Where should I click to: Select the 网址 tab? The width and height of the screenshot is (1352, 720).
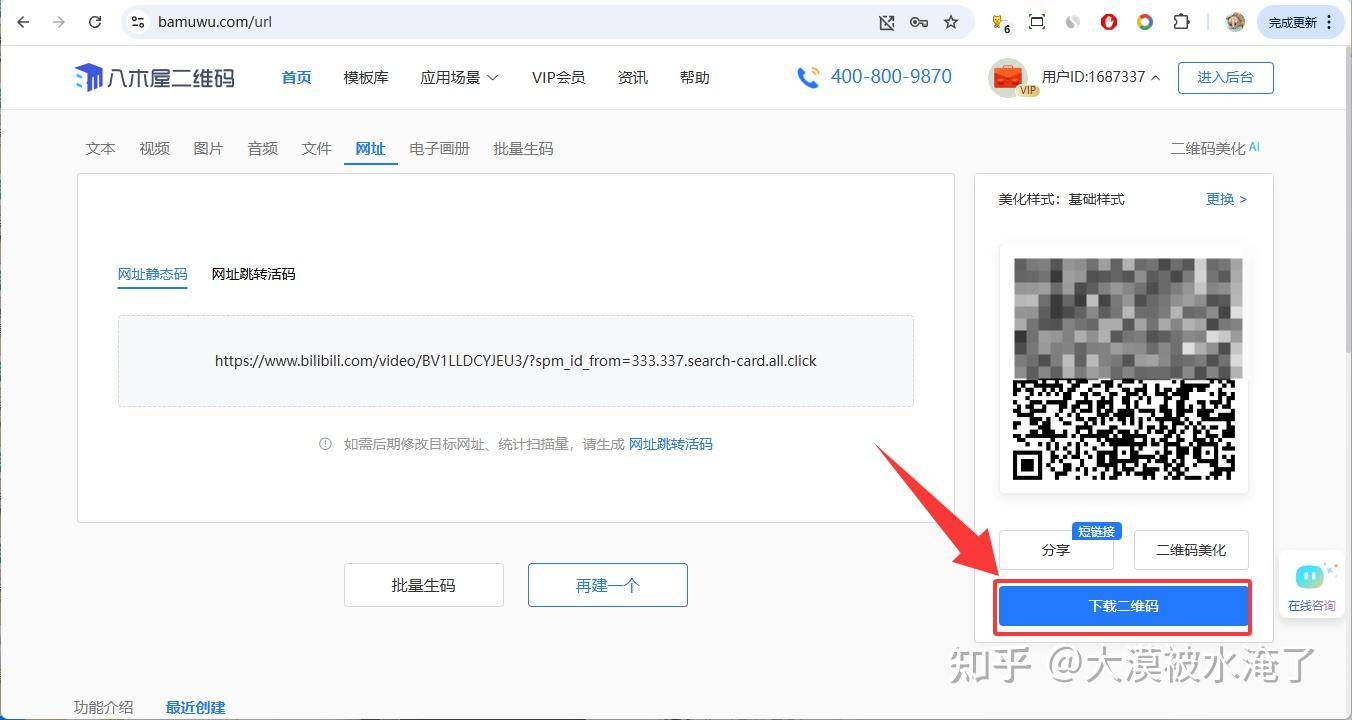click(370, 148)
